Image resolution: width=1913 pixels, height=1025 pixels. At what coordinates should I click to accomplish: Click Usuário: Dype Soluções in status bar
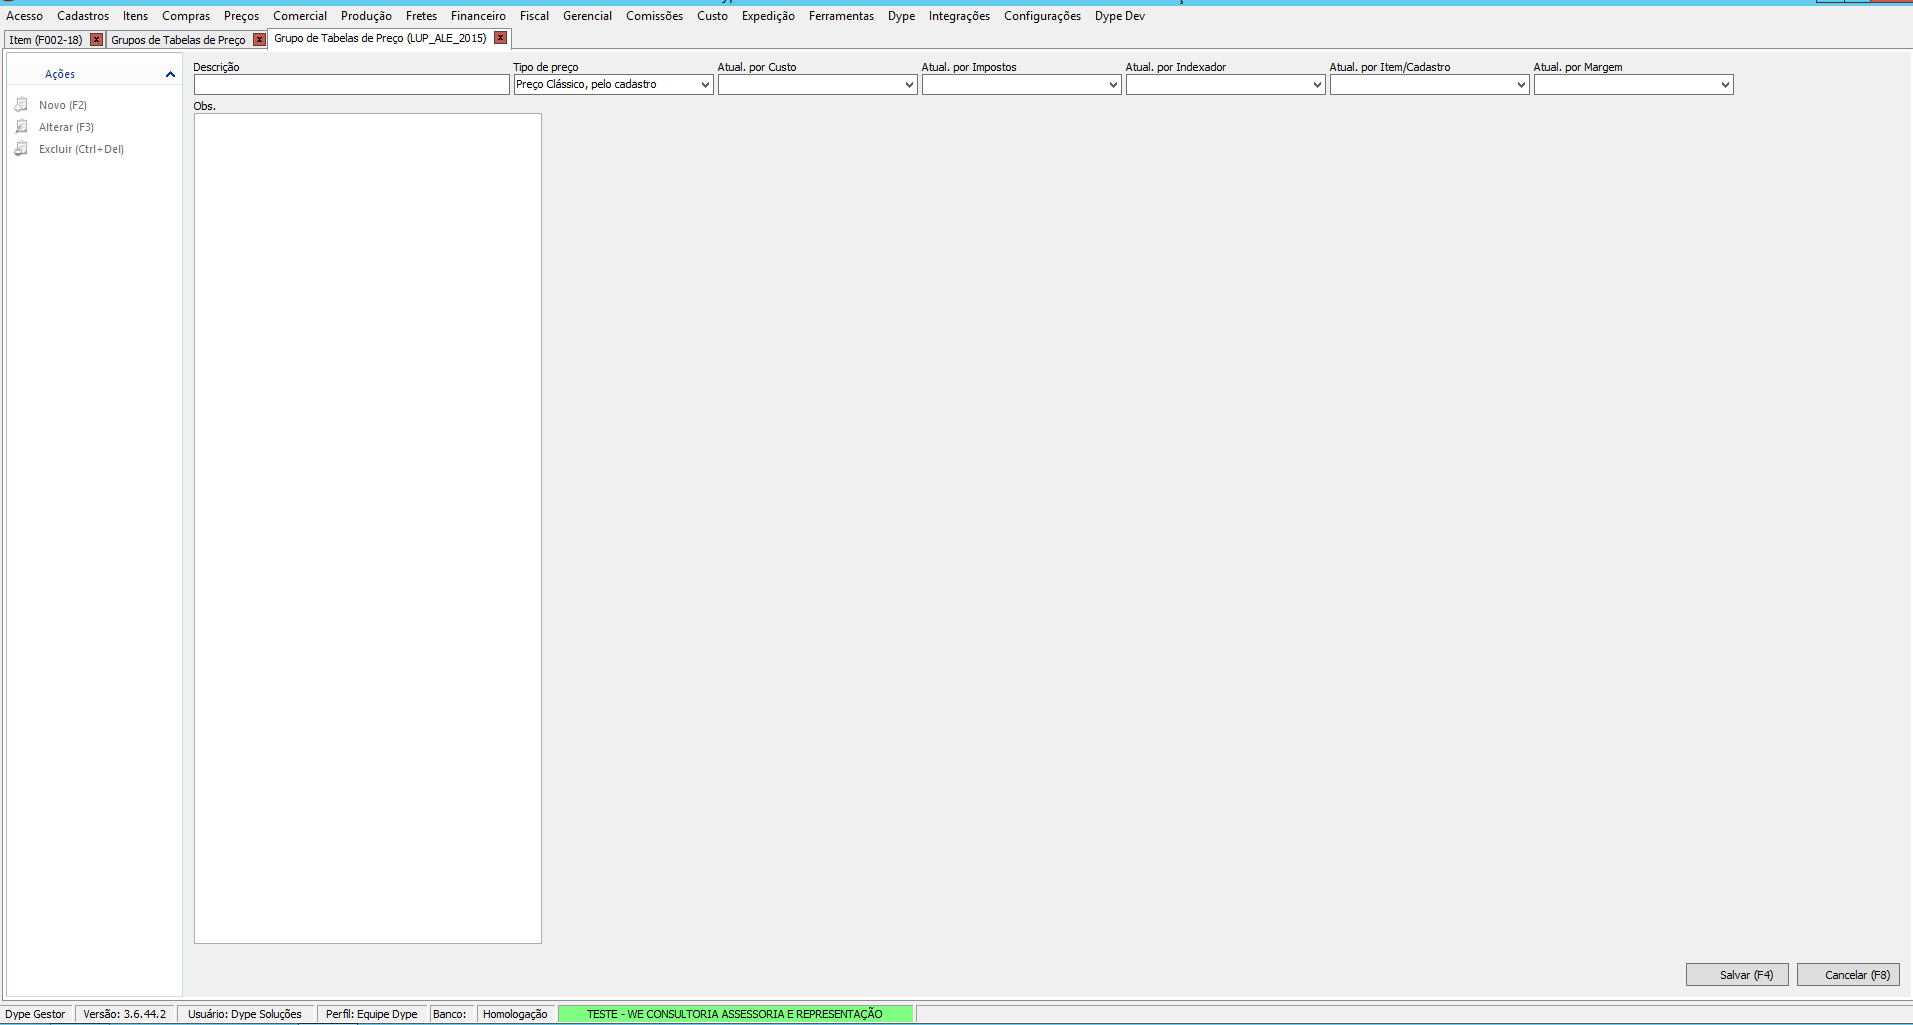tap(245, 1014)
